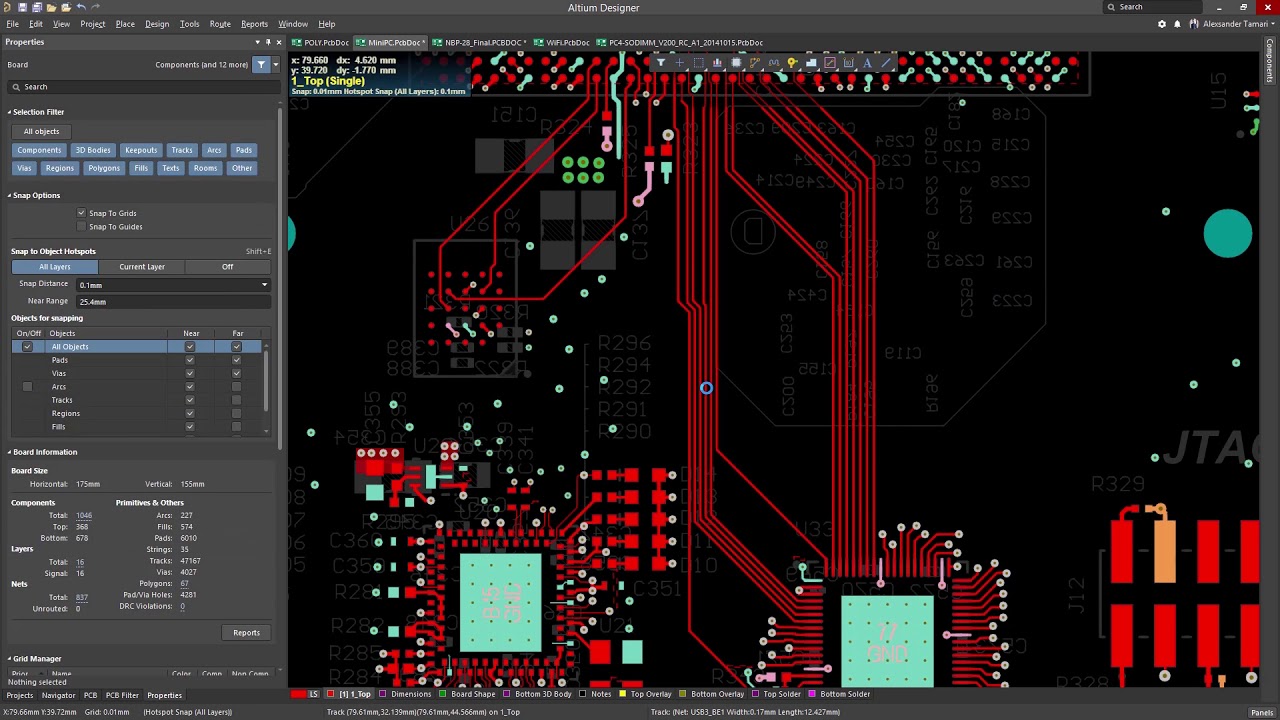Image resolution: width=1280 pixels, height=720 pixels.
Task: Click the notifications bell icon
Action: pyautogui.click(x=1177, y=24)
